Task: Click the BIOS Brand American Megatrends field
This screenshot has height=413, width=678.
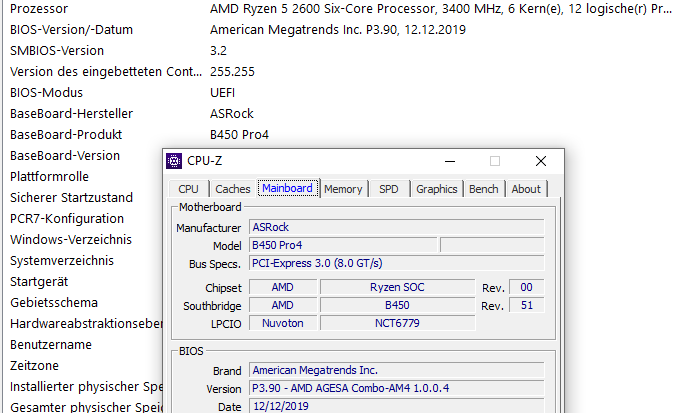Action: click(x=397, y=370)
